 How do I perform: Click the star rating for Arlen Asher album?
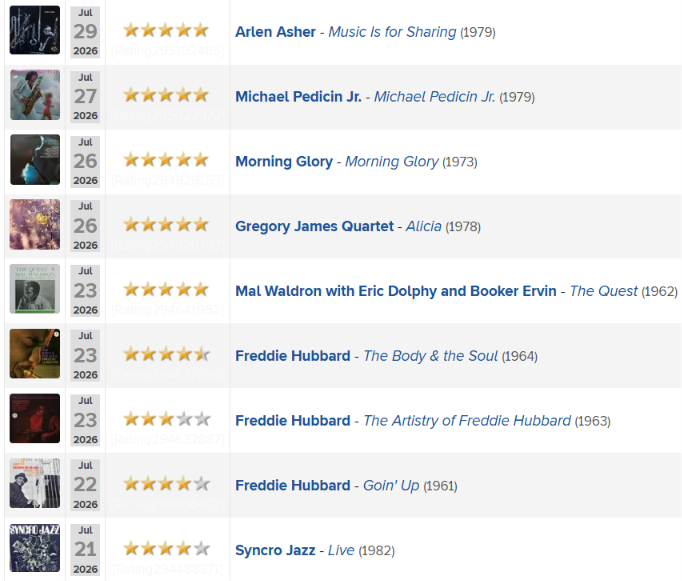click(166, 30)
